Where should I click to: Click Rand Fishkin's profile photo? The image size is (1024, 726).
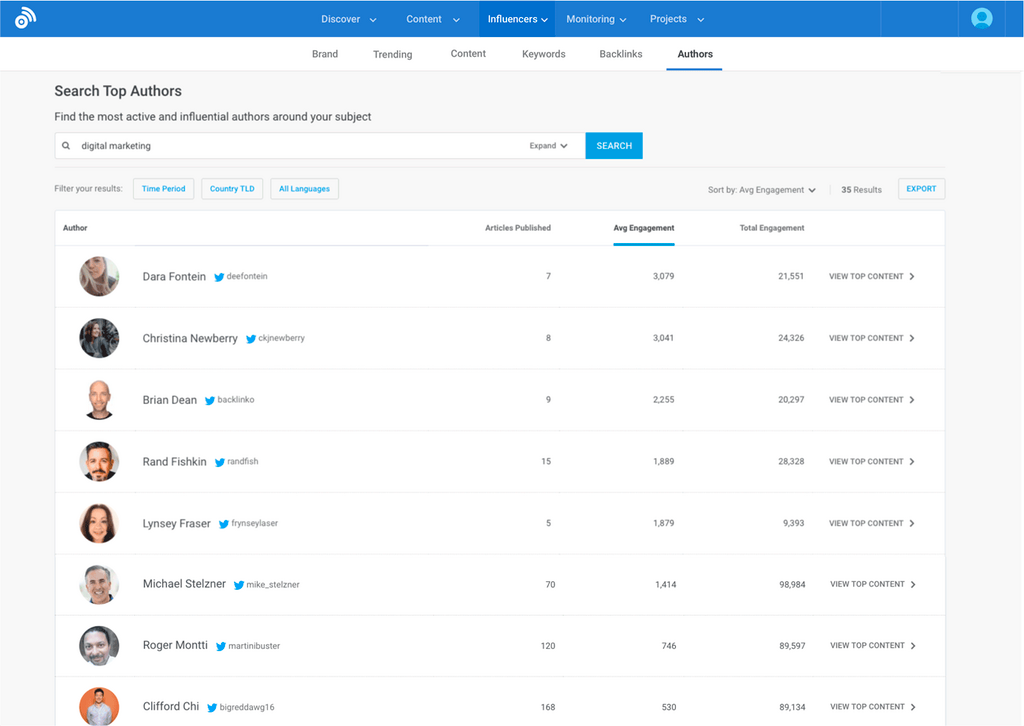tap(99, 462)
